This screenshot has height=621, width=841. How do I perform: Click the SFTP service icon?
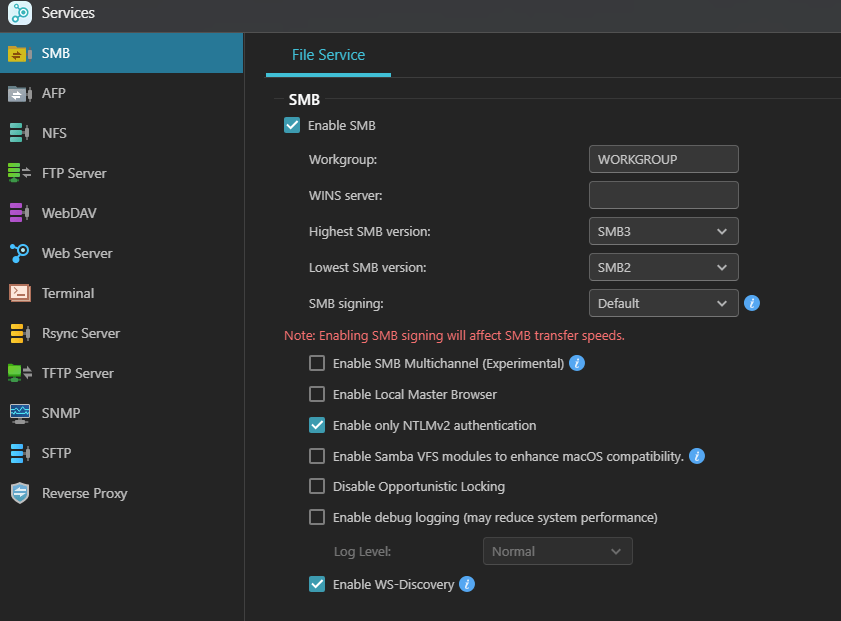click(x=20, y=453)
